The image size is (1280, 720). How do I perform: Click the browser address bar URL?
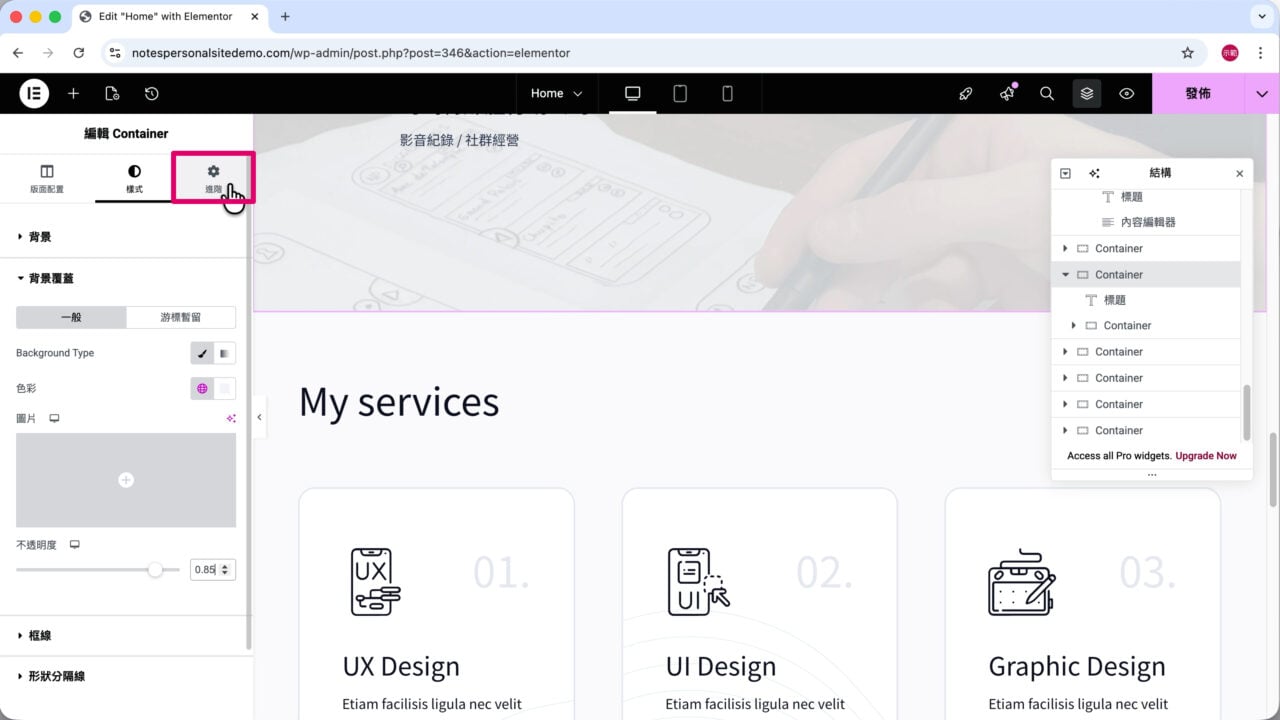click(x=351, y=52)
